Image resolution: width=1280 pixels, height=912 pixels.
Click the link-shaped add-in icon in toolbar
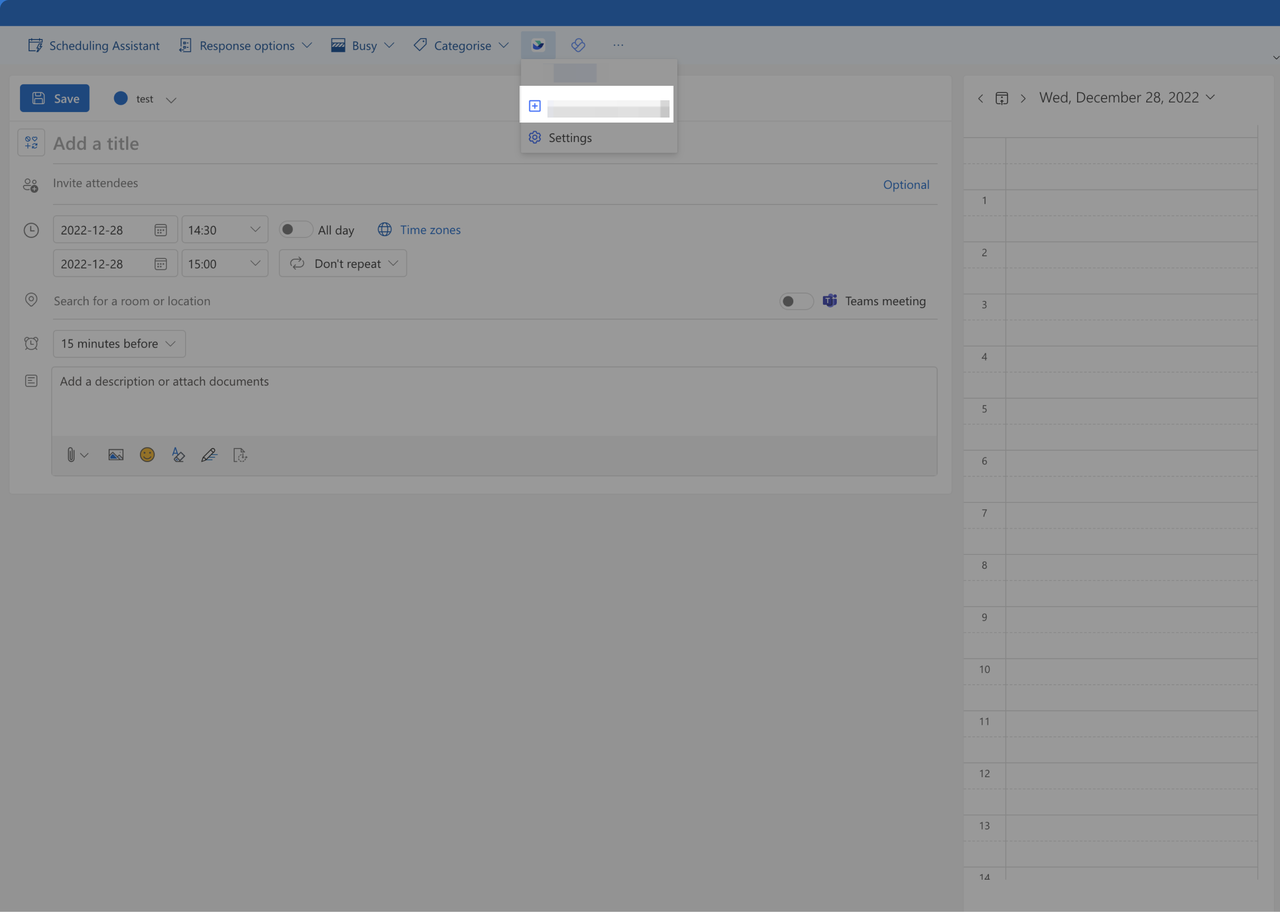(x=578, y=45)
